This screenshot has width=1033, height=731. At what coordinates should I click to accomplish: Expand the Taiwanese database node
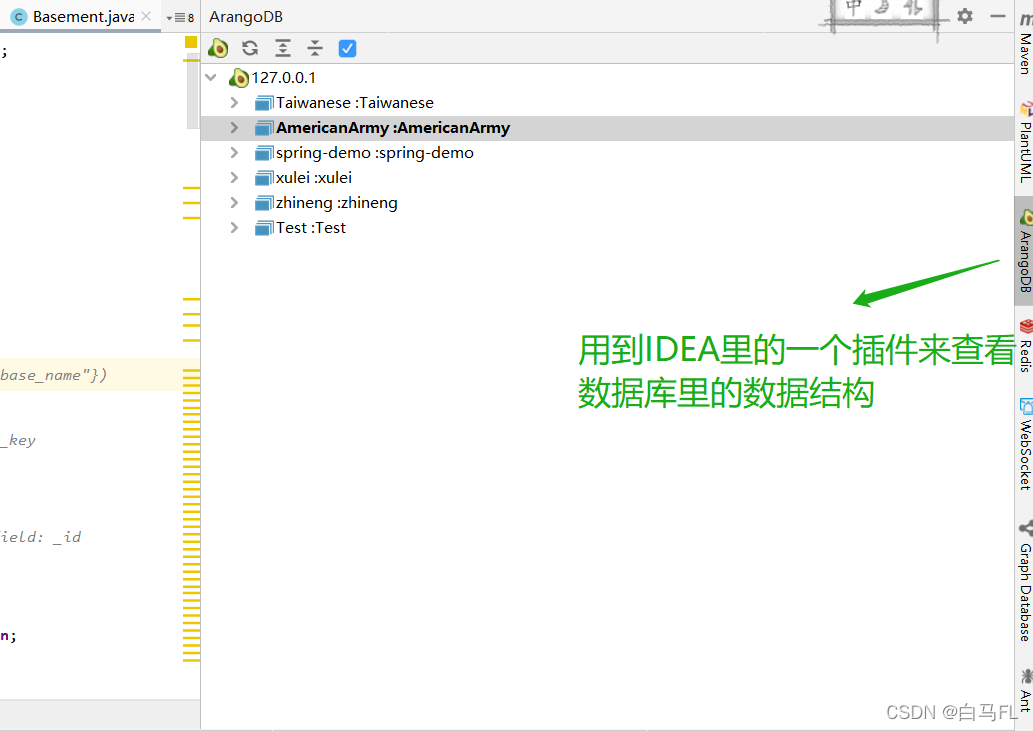[x=234, y=103]
